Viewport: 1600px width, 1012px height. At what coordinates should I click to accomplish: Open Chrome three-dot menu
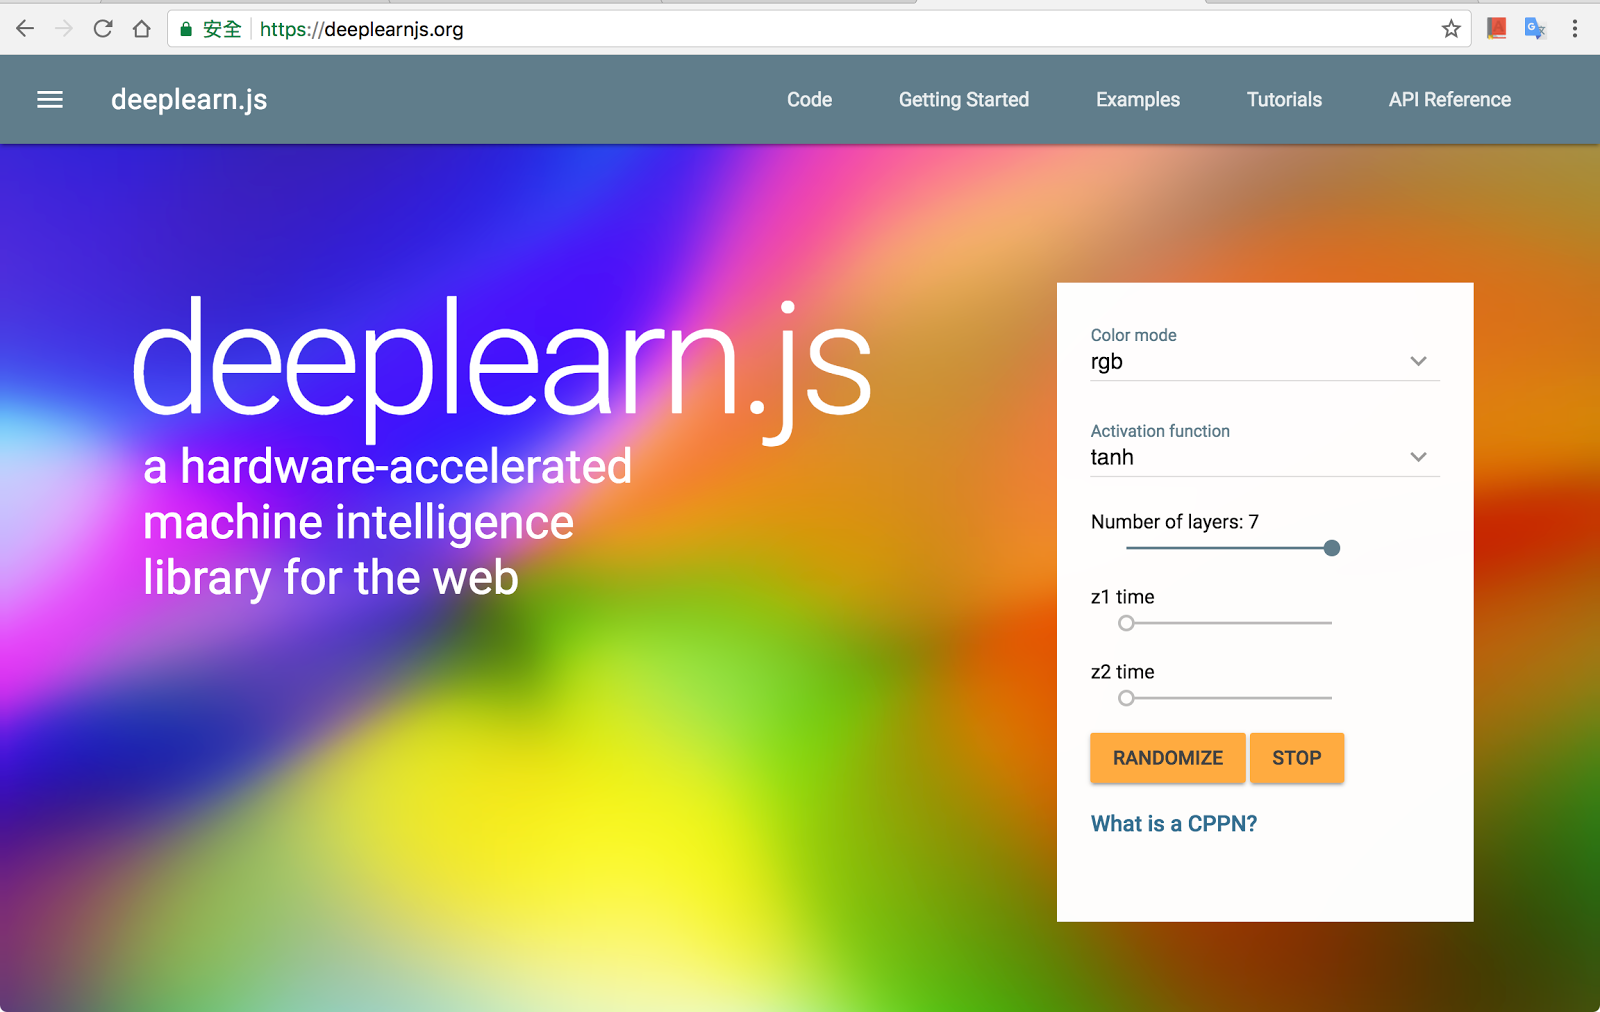1575,29
